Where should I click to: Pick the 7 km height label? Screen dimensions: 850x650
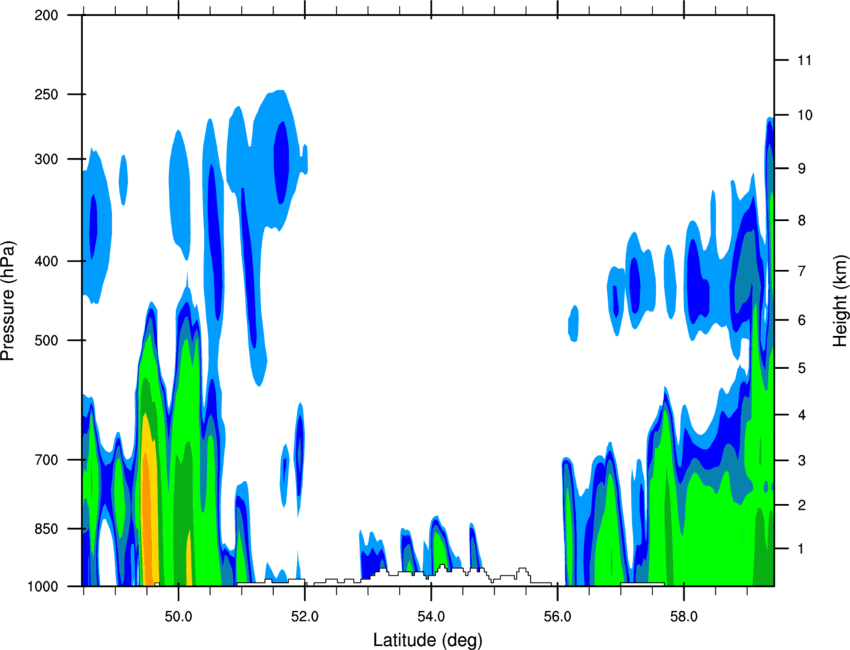pyautogui.click(x=801, y=271)
